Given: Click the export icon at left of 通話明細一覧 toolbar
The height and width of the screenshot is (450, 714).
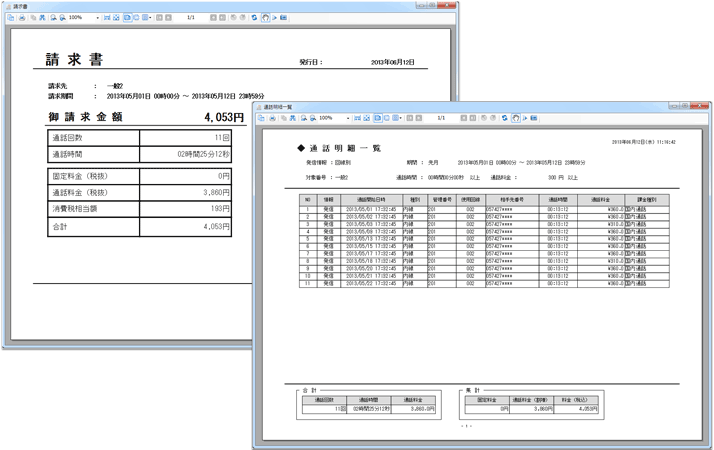Looking at the screenshot, I should click(262, 118).
